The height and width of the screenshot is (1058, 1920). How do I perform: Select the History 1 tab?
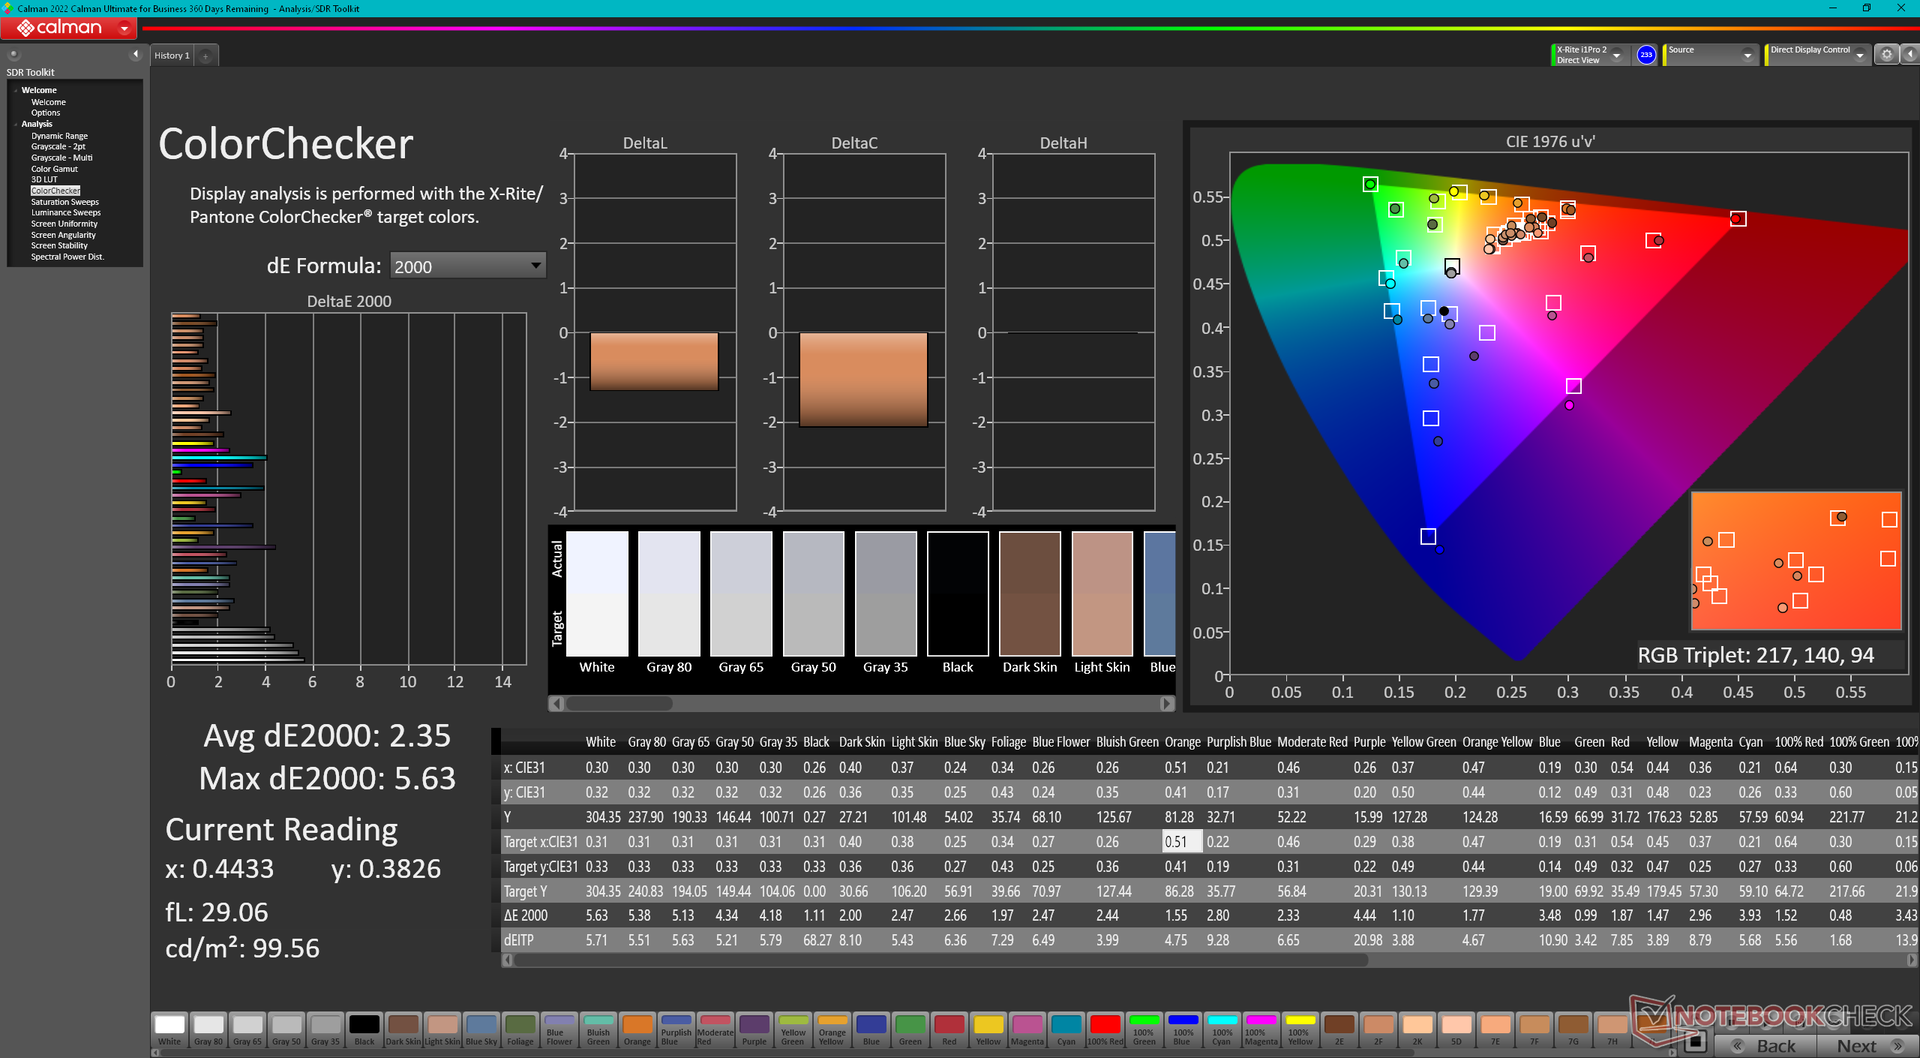pyautogui.click(x=172, y=56)
